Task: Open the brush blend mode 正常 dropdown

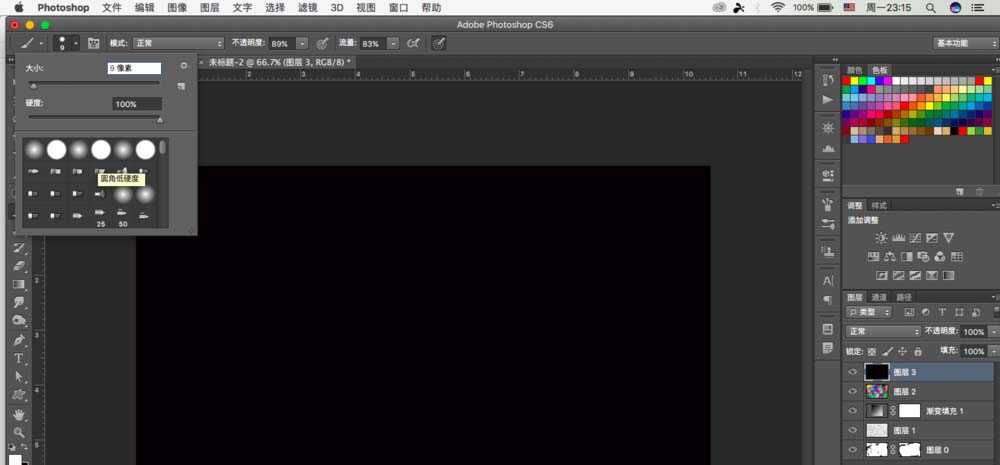Action: tap(178, 44)
